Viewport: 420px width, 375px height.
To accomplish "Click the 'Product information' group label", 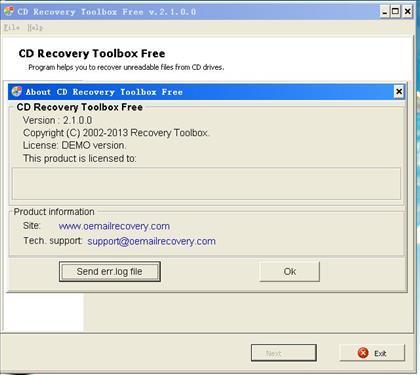I will (x=54, y=212).
